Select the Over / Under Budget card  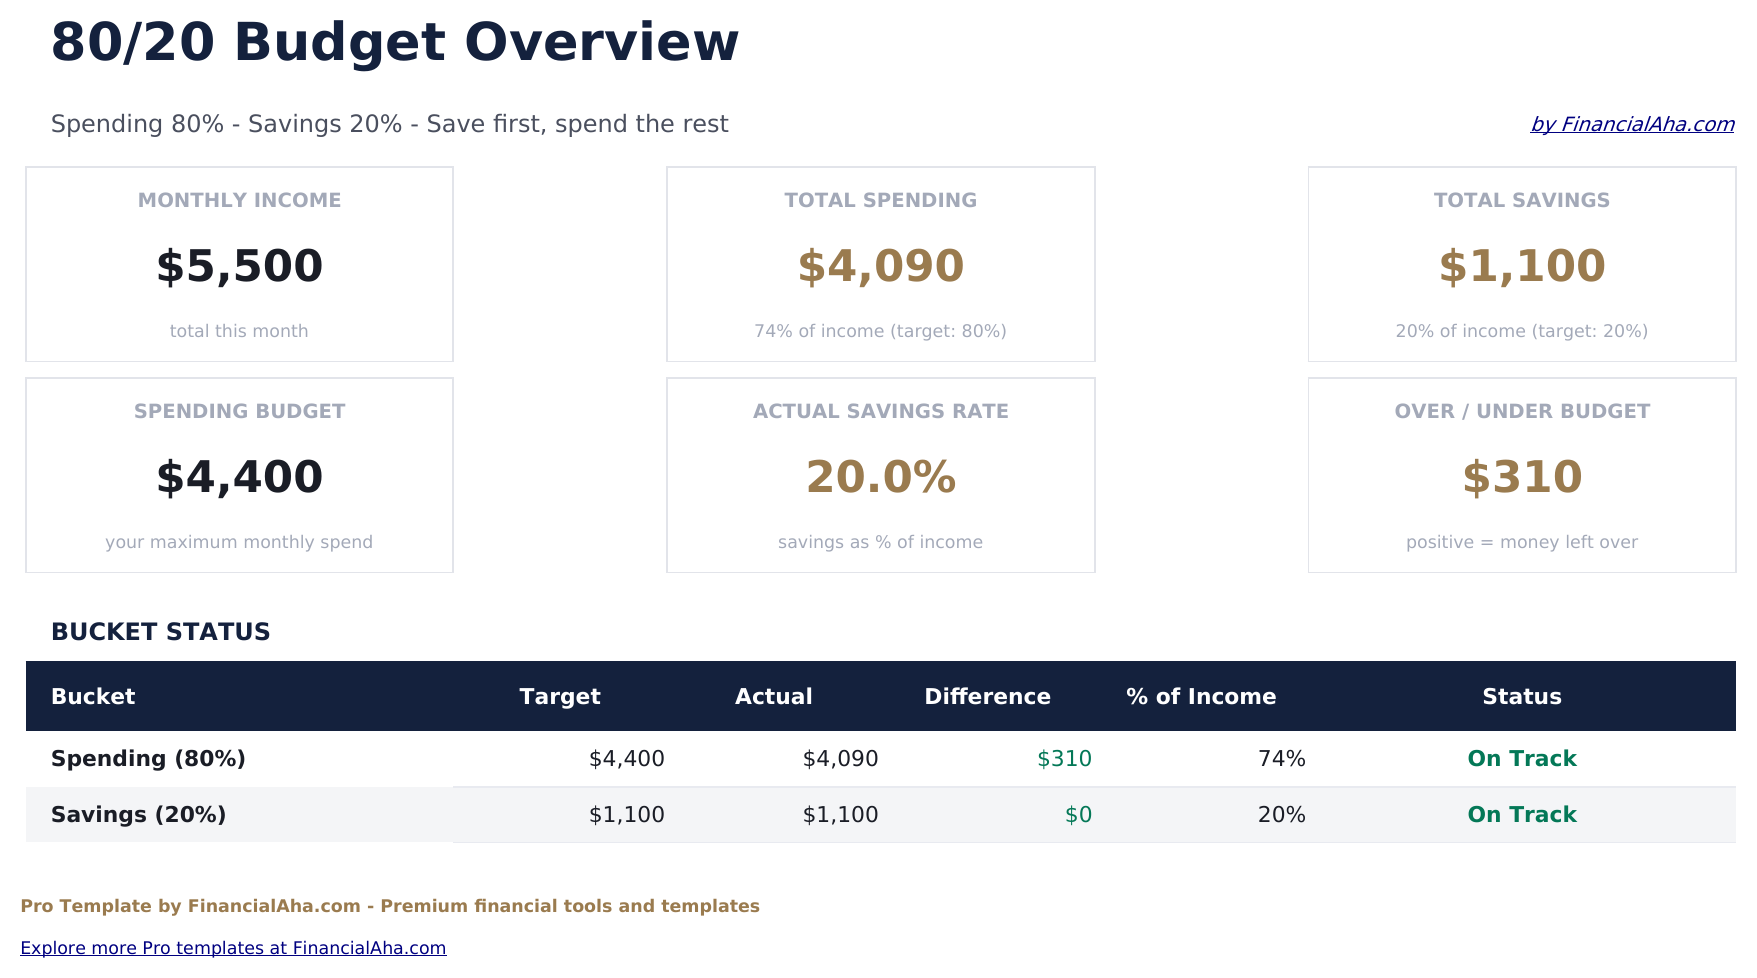pos(1521,475)
